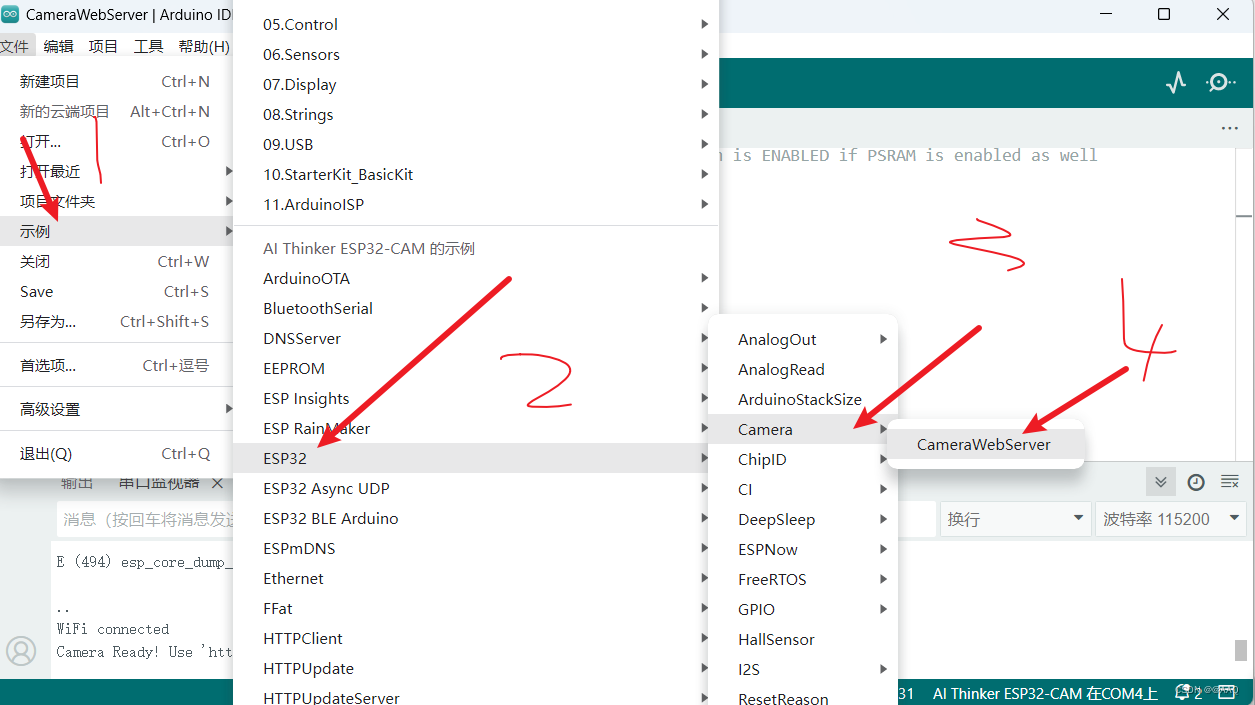Expand the AnalogOut submenu
The image size is (1255, 705).
(803, 339)
